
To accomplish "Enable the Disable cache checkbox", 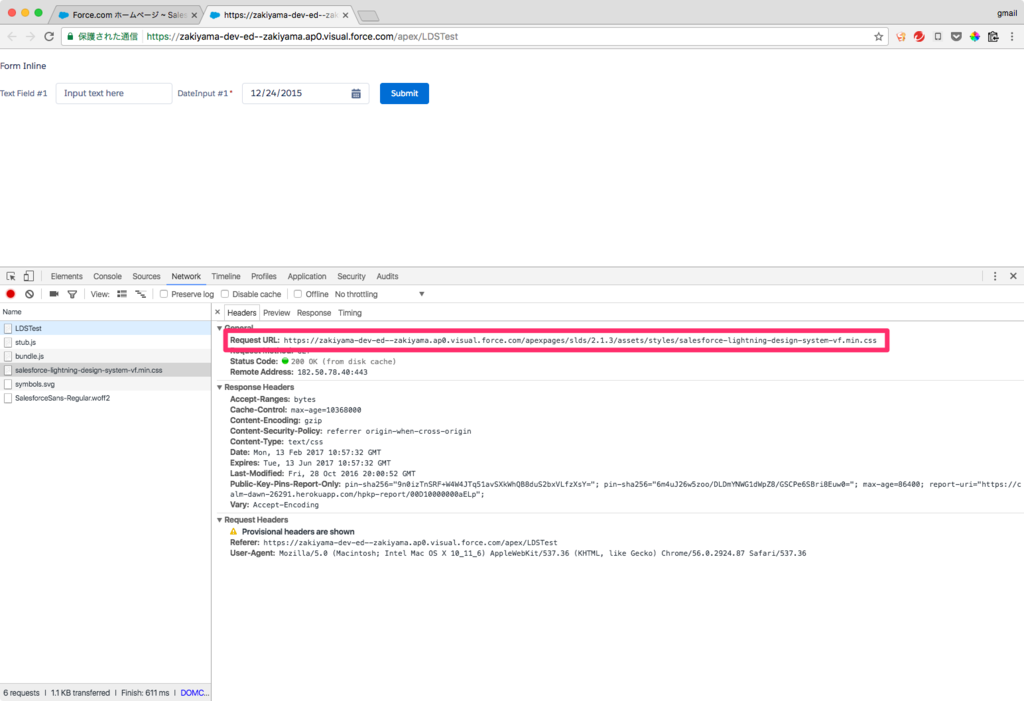I will click(225, 294).
